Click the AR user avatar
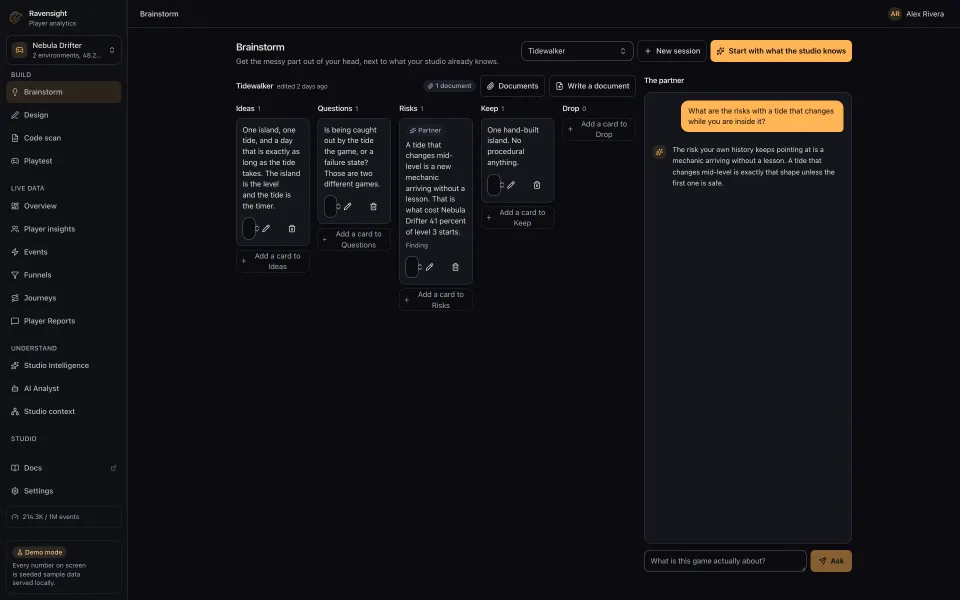960x600 pixels. [894, 13]
